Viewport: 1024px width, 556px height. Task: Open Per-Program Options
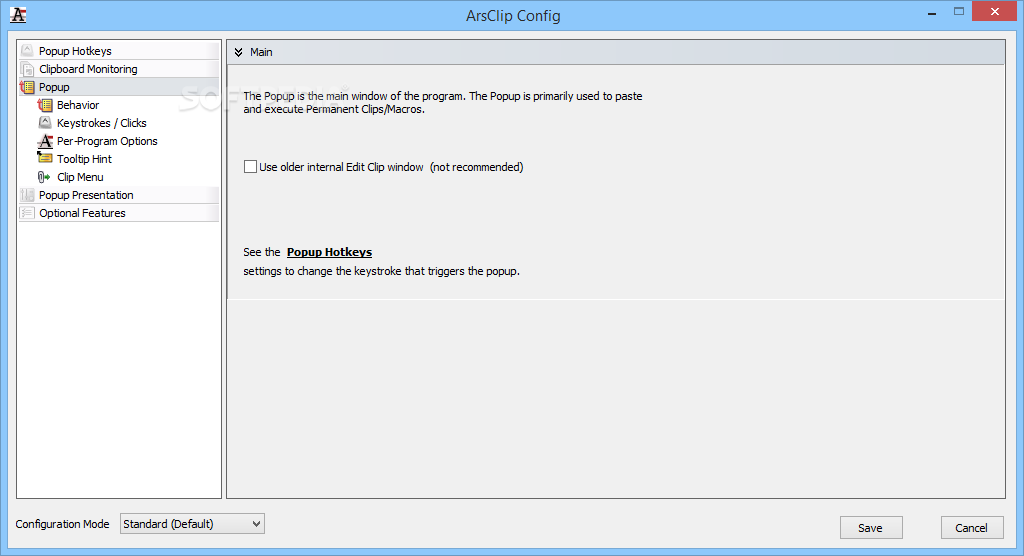[107, 140]
